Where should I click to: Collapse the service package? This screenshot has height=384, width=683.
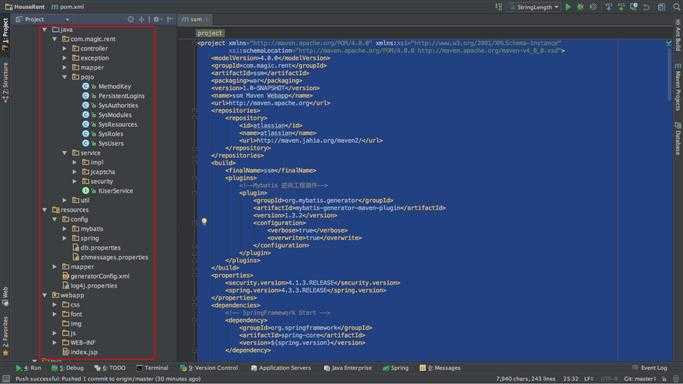coord(64,153)
